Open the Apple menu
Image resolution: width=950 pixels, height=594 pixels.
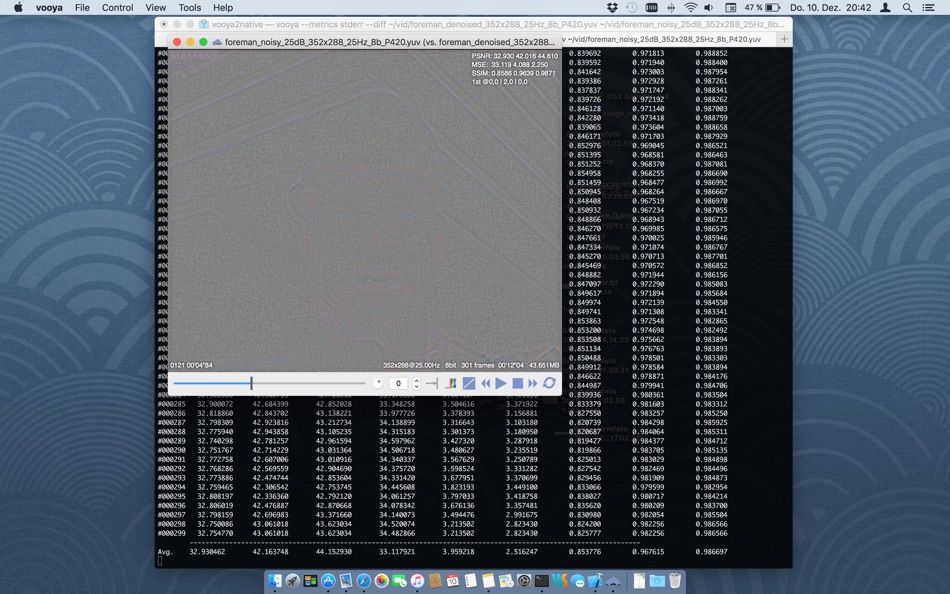[18, 7]
